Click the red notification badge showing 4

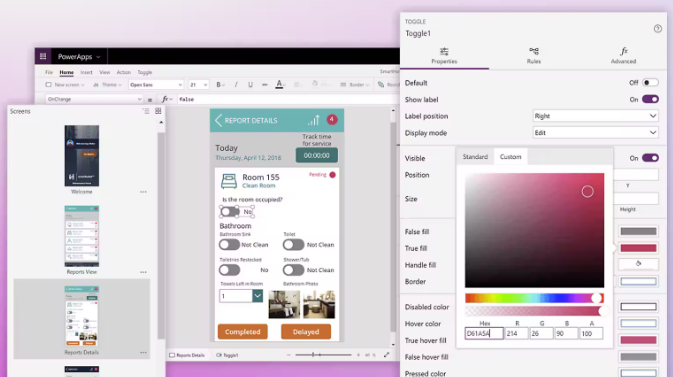[332, 119]
